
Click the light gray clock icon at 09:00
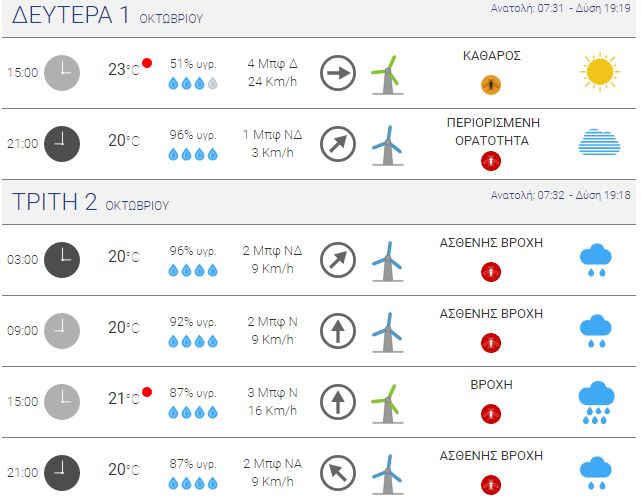pos(62,331)
